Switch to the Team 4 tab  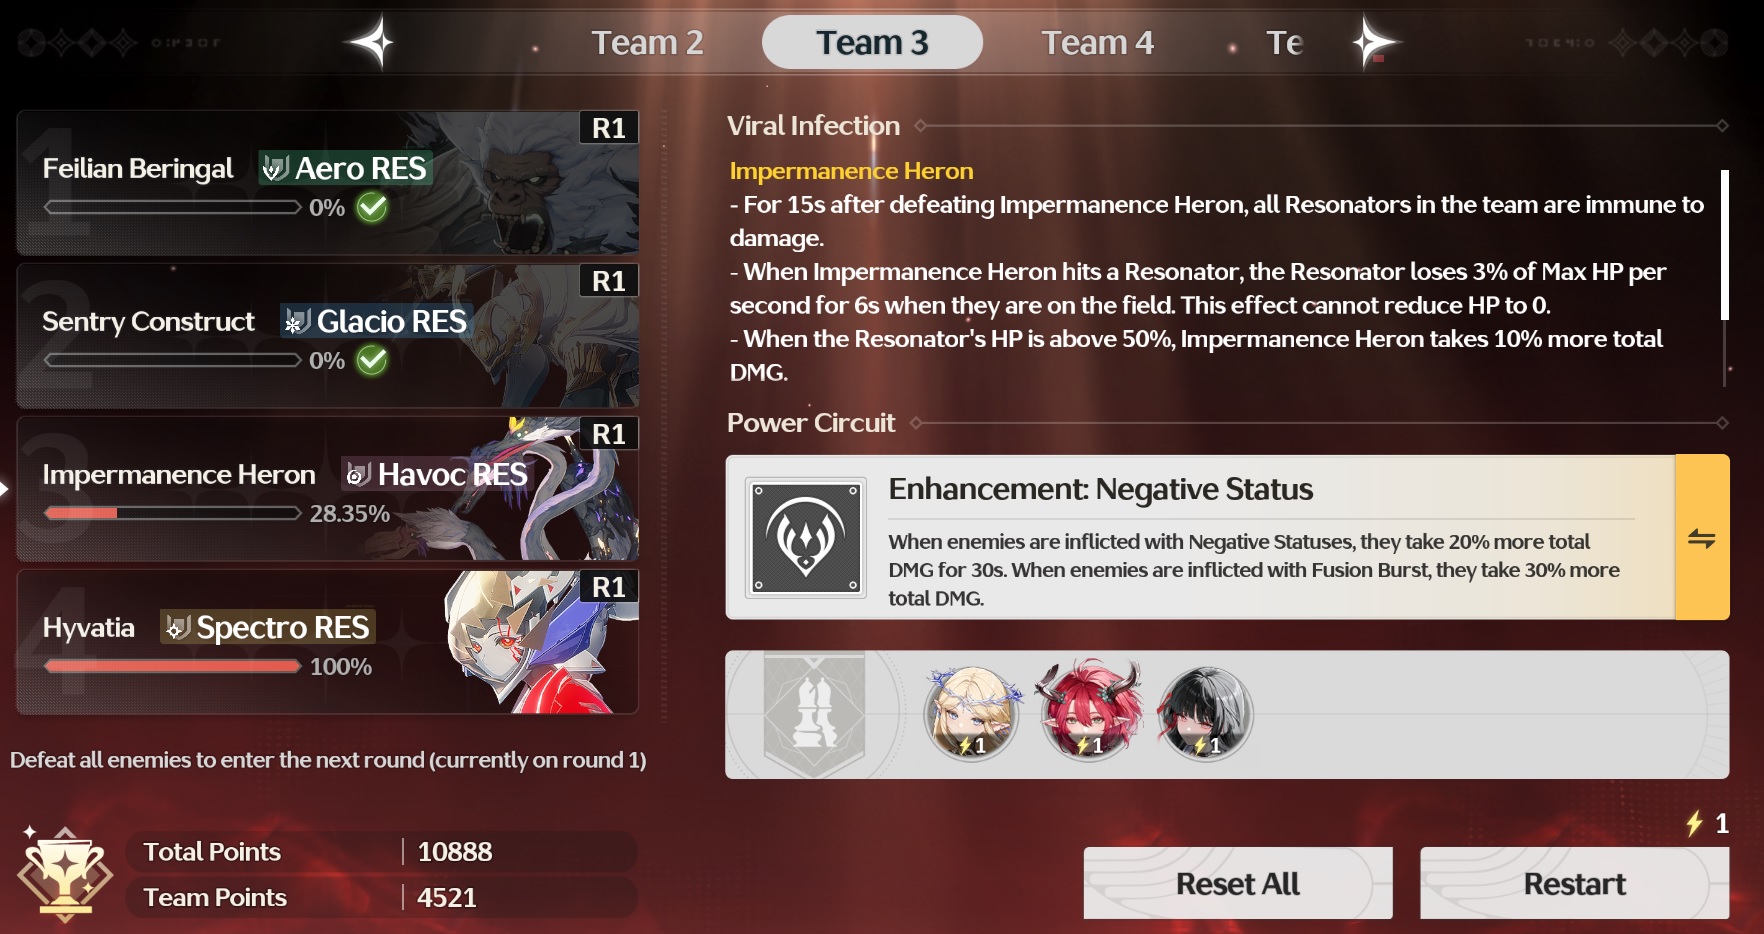click(x=1097, y=43)
